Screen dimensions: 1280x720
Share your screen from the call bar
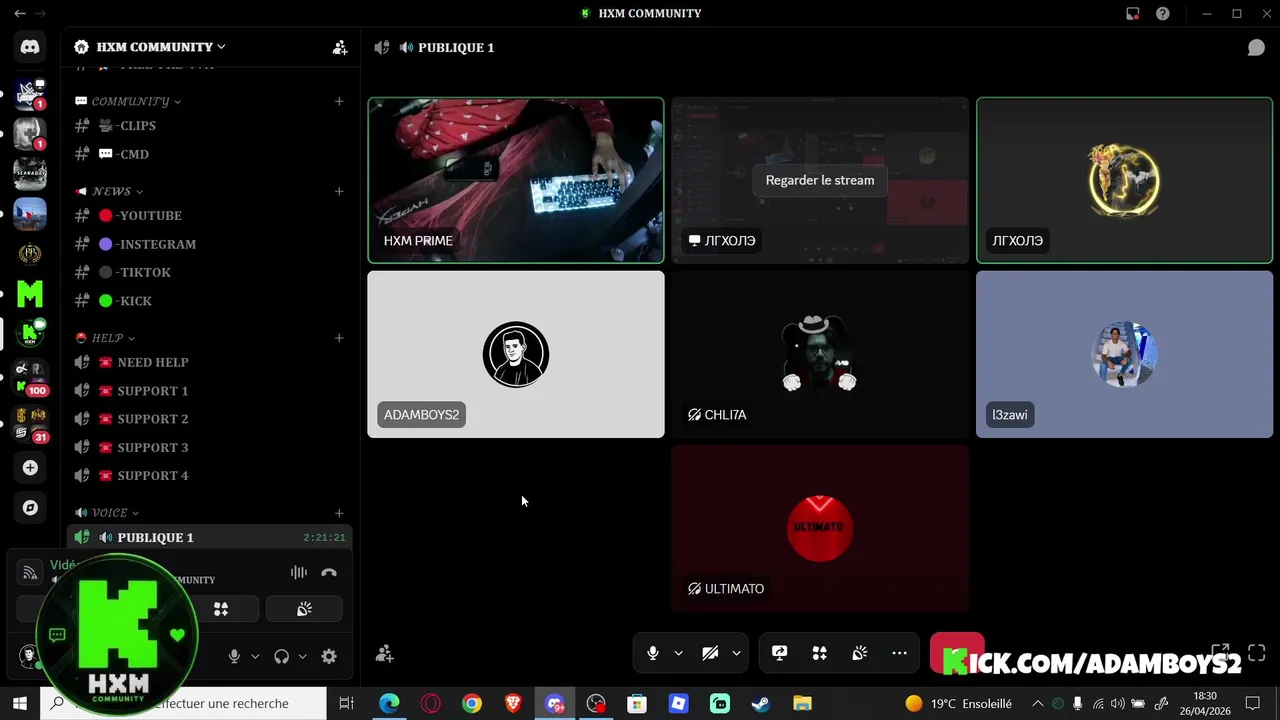(x=780, y=653)
